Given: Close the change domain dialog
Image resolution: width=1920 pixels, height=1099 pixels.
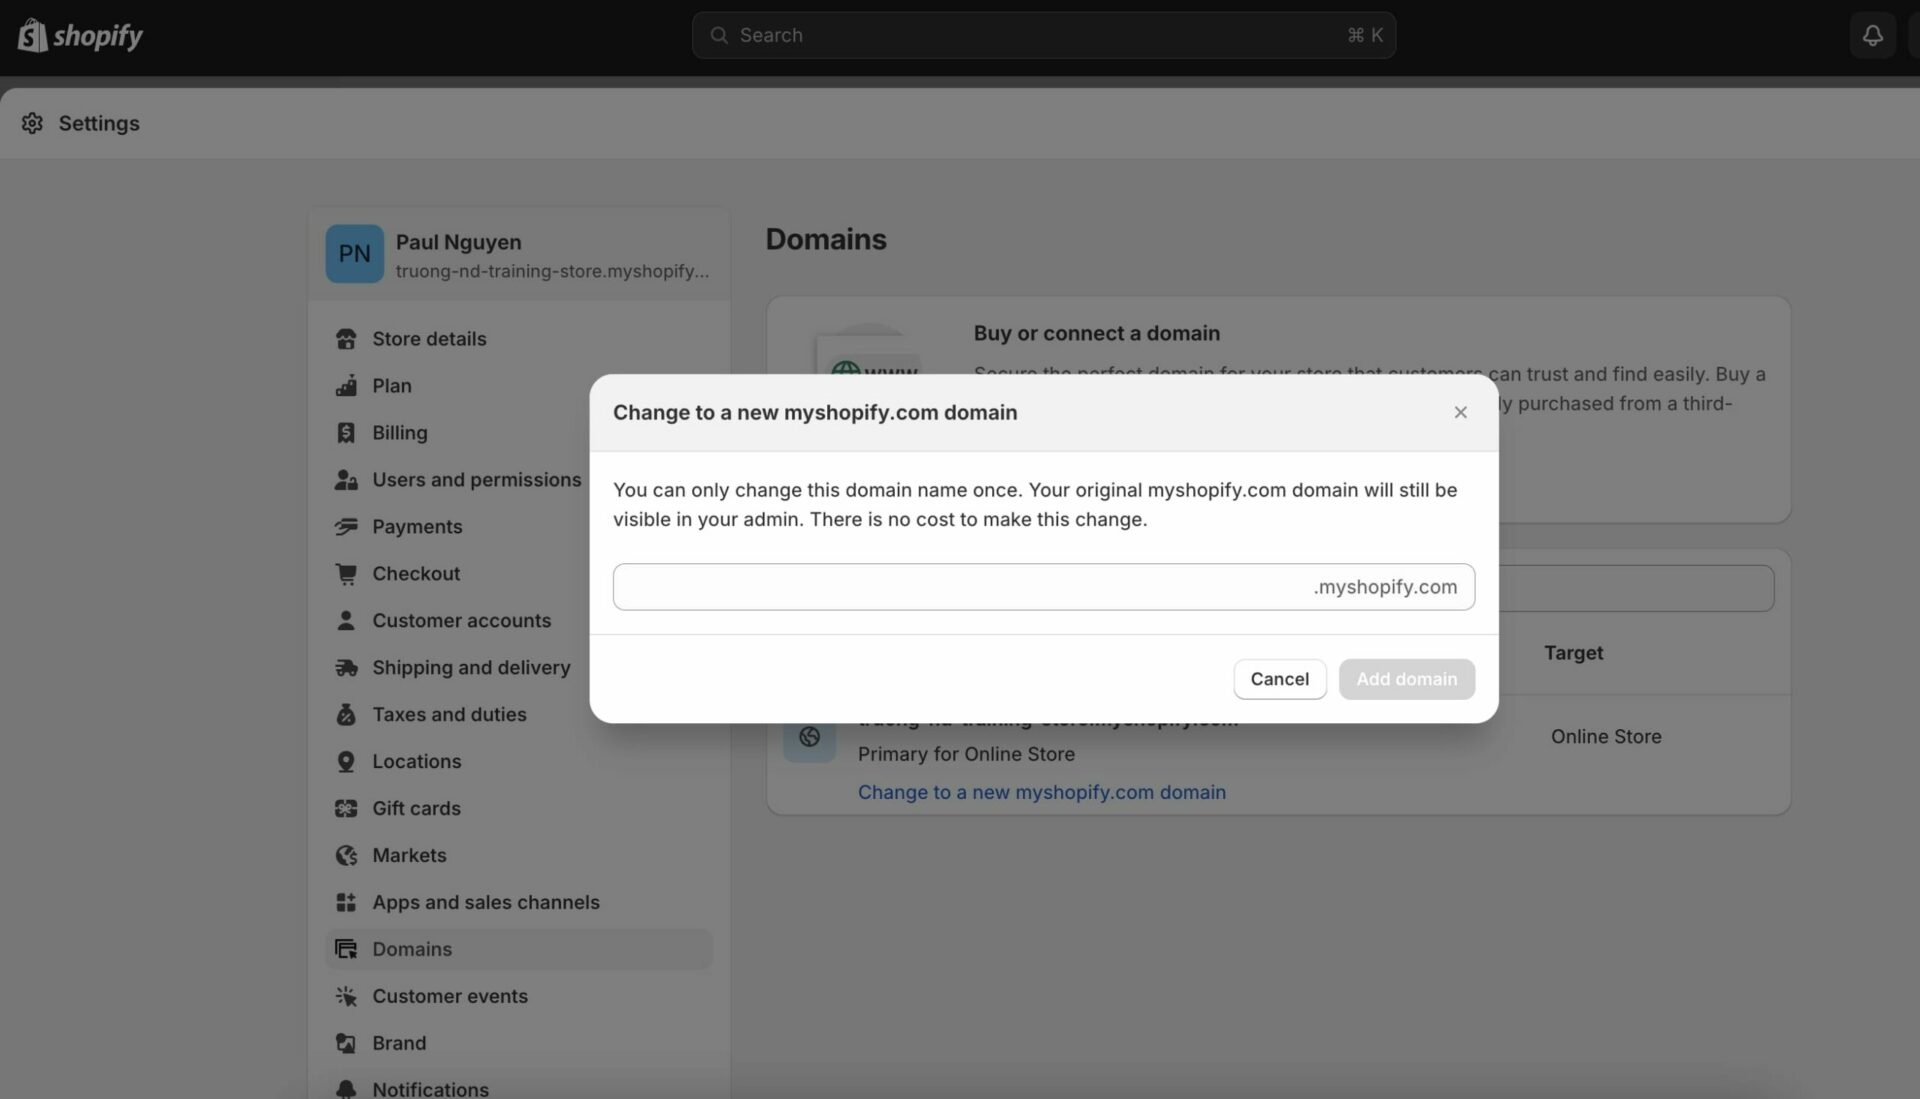Looking at the screenshot, I should coord(1460,413).
